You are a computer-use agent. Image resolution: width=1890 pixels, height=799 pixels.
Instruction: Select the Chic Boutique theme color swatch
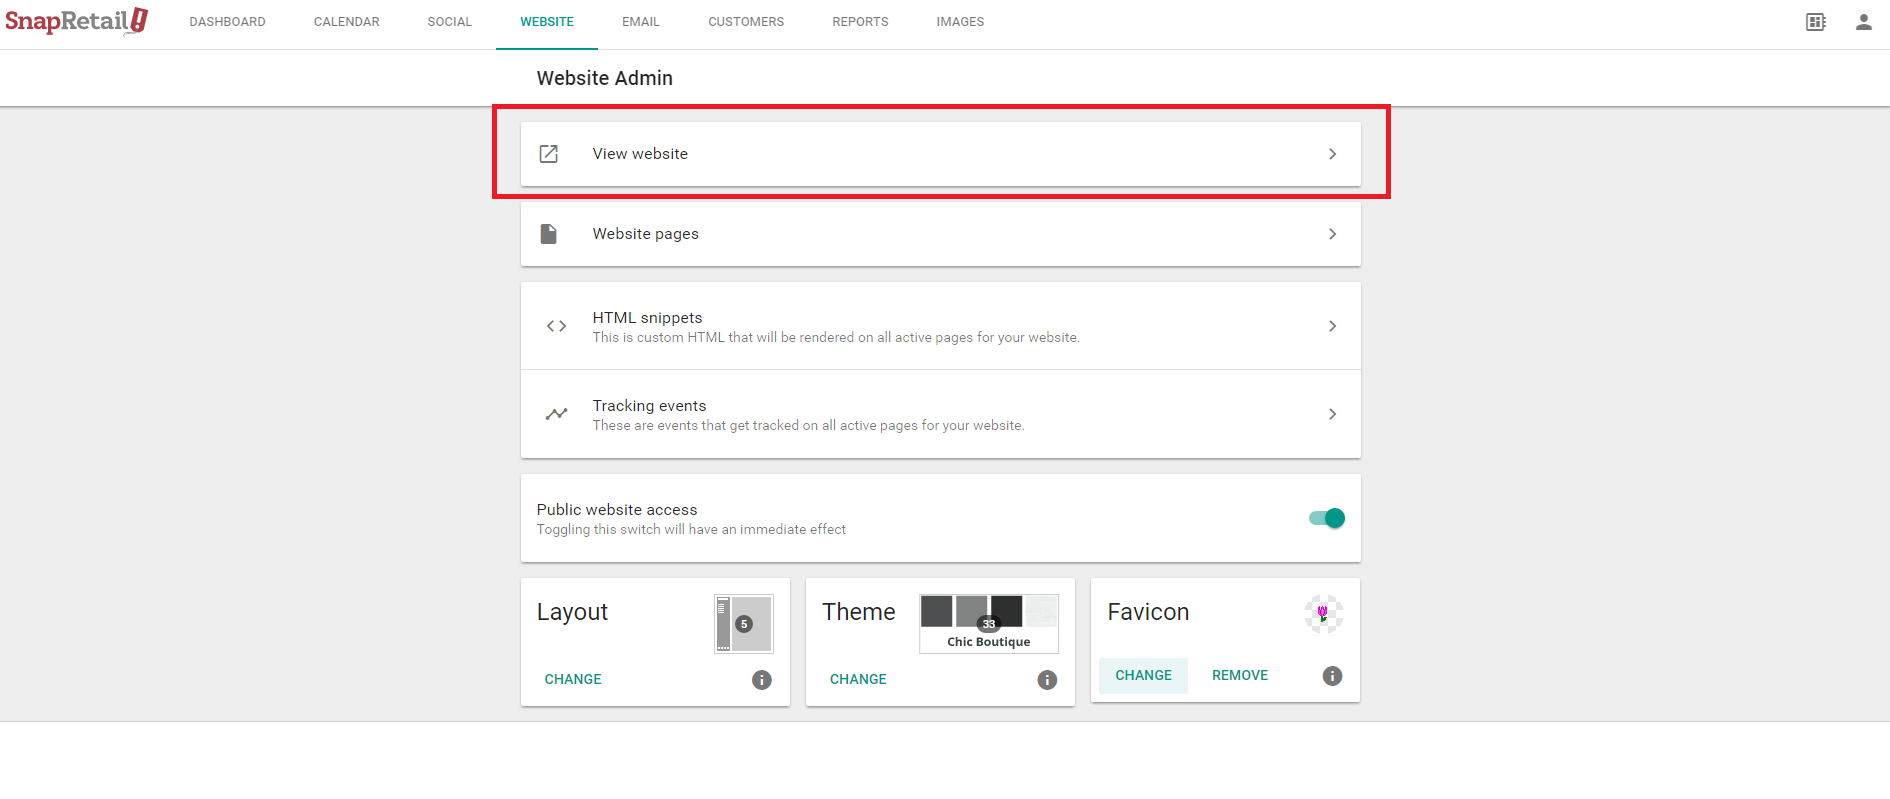[x=988, y=623]
